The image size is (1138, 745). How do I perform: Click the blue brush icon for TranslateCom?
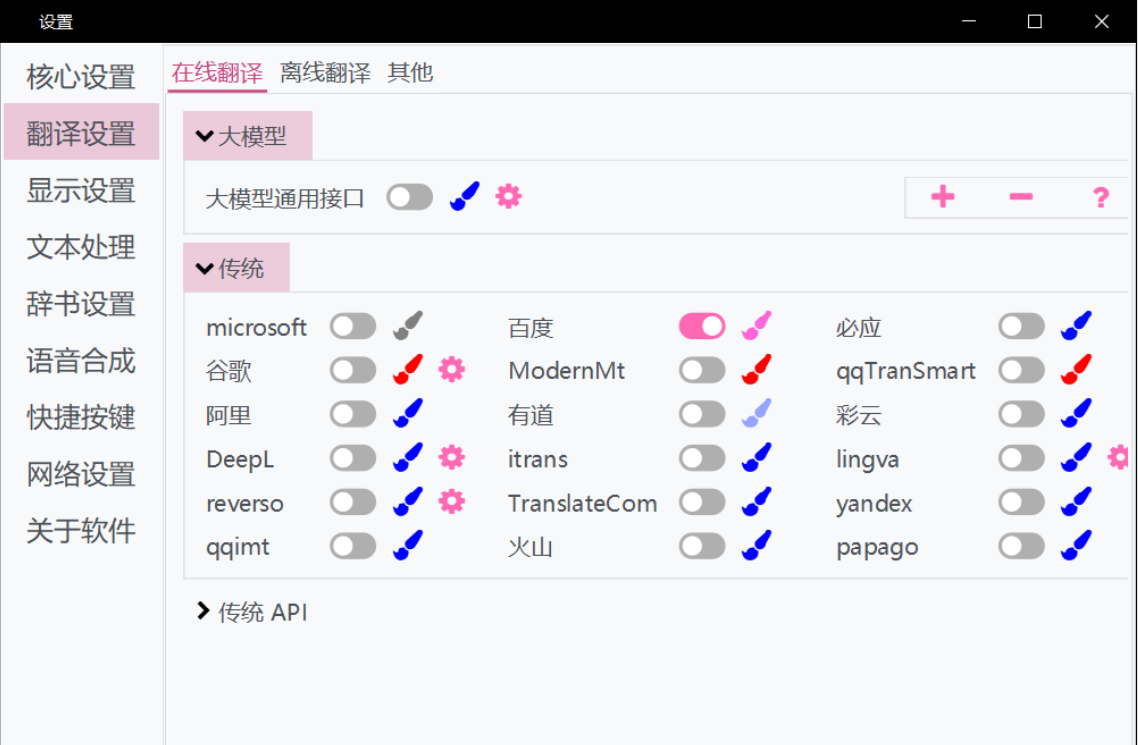(756, 502)
